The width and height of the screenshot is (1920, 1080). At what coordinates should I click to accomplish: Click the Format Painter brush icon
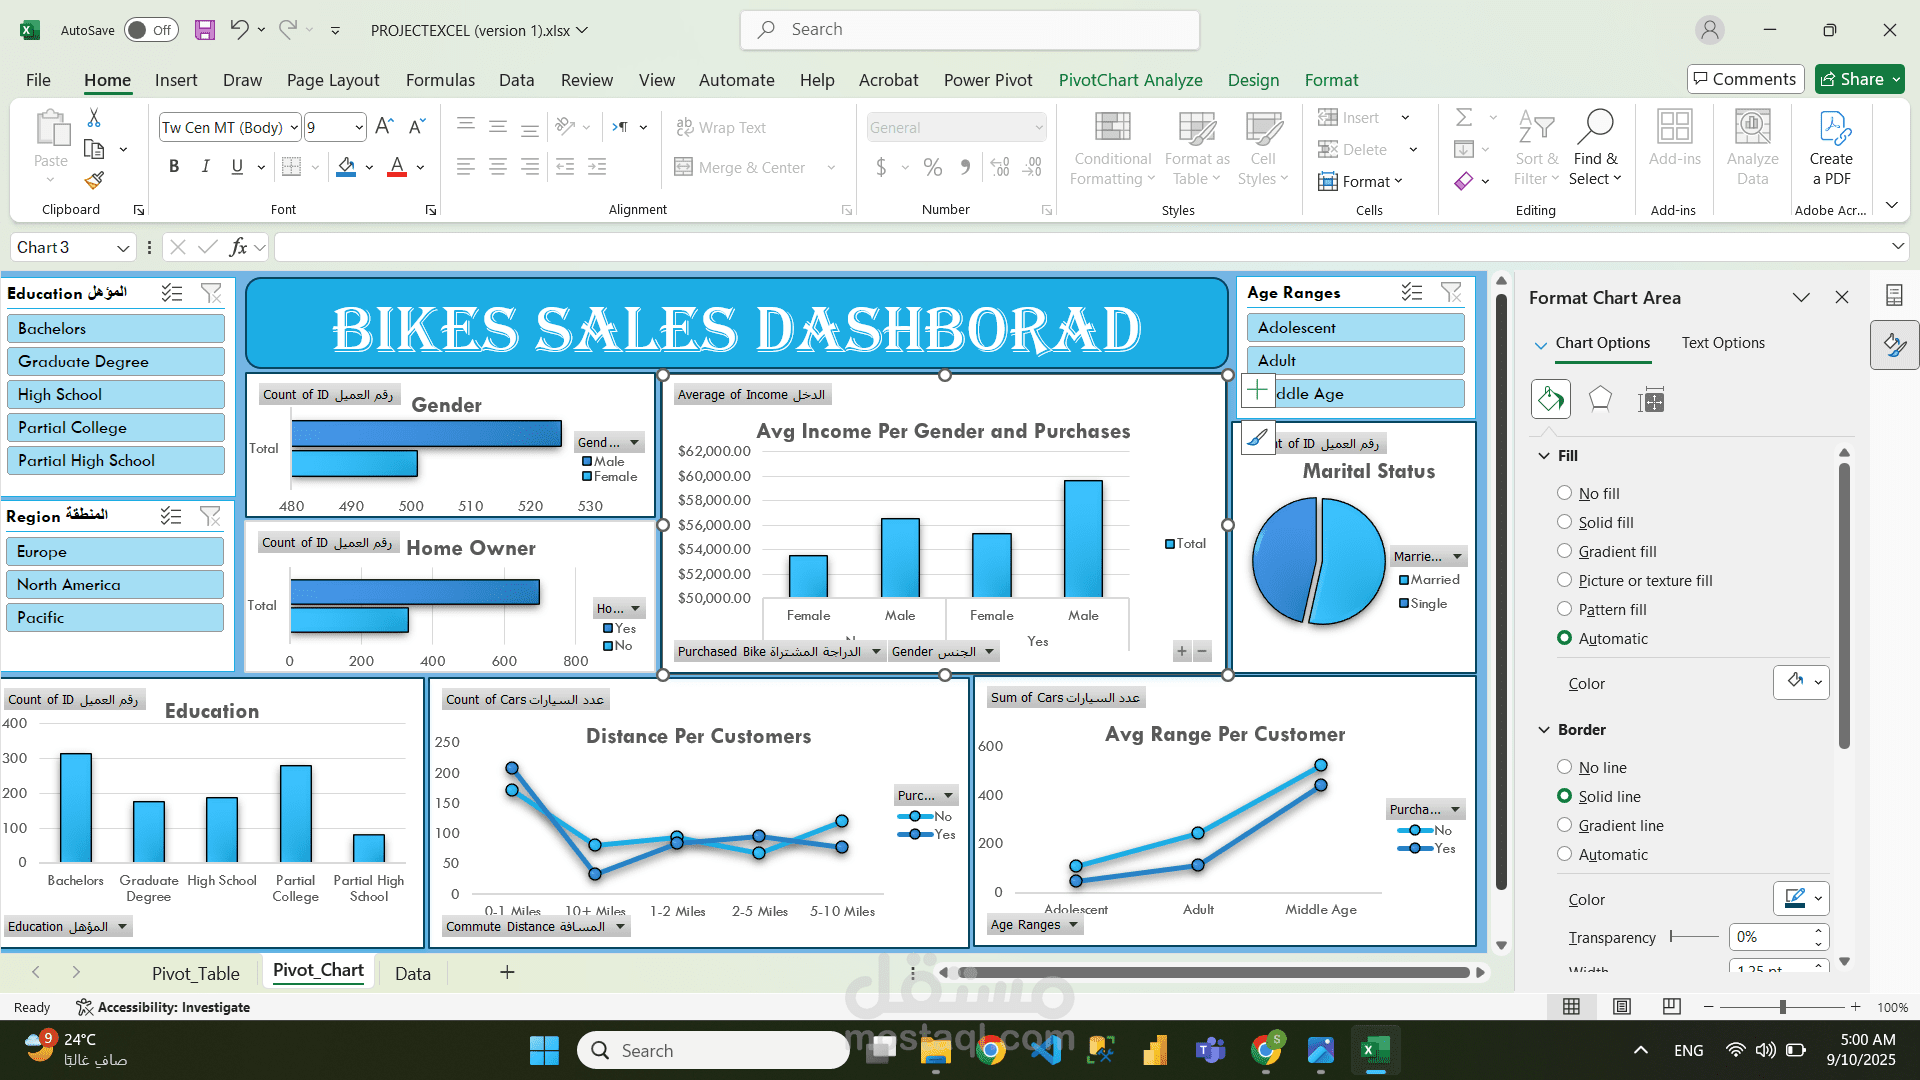pos(94,180)
